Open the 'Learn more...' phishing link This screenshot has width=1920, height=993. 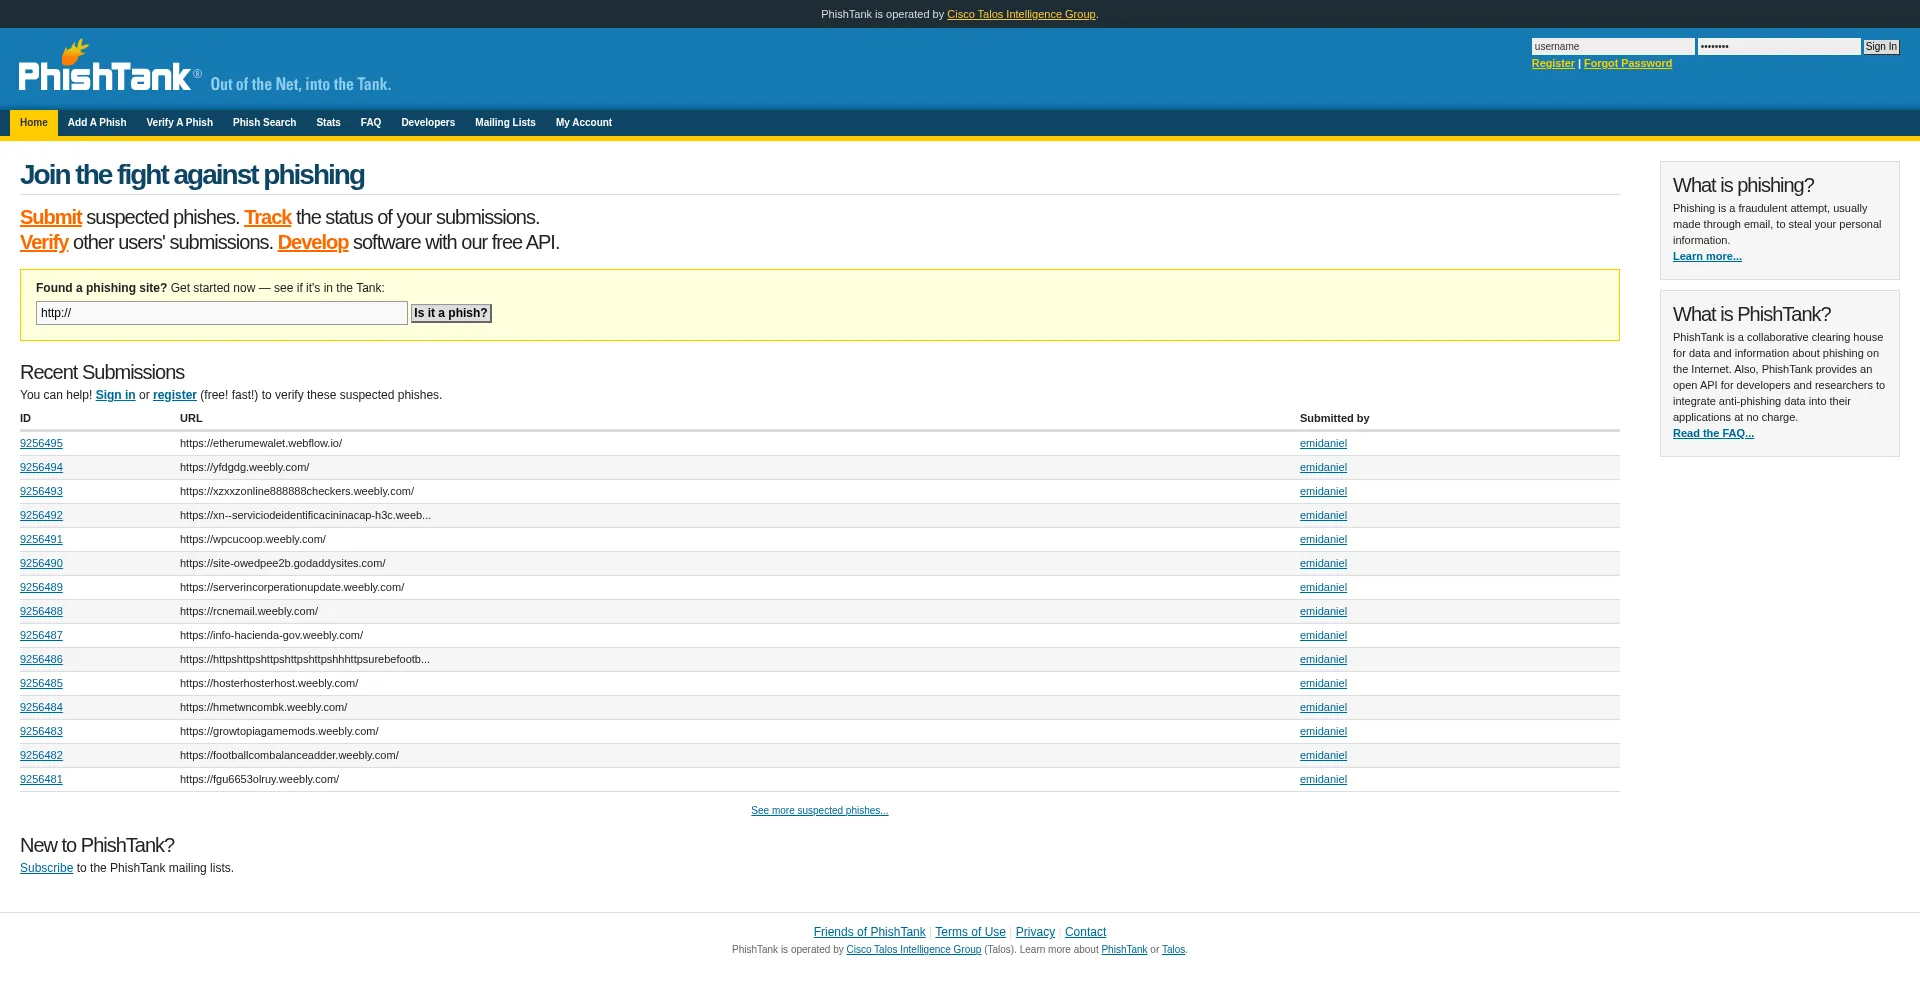(1707, 257)
